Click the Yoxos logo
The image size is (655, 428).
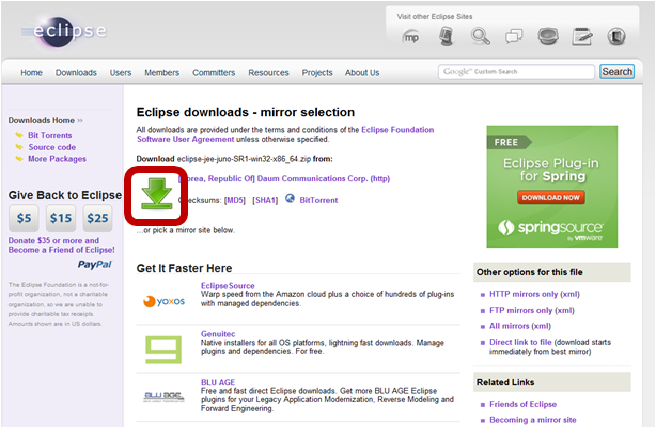(164, 301)
